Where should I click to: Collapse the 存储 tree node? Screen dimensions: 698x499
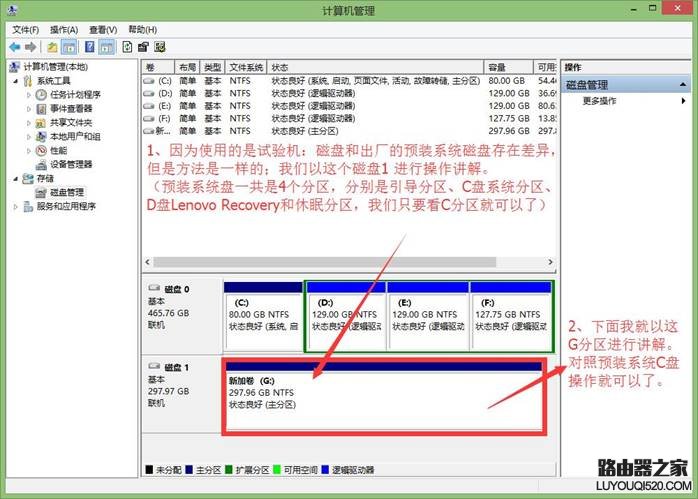(16, 179)
